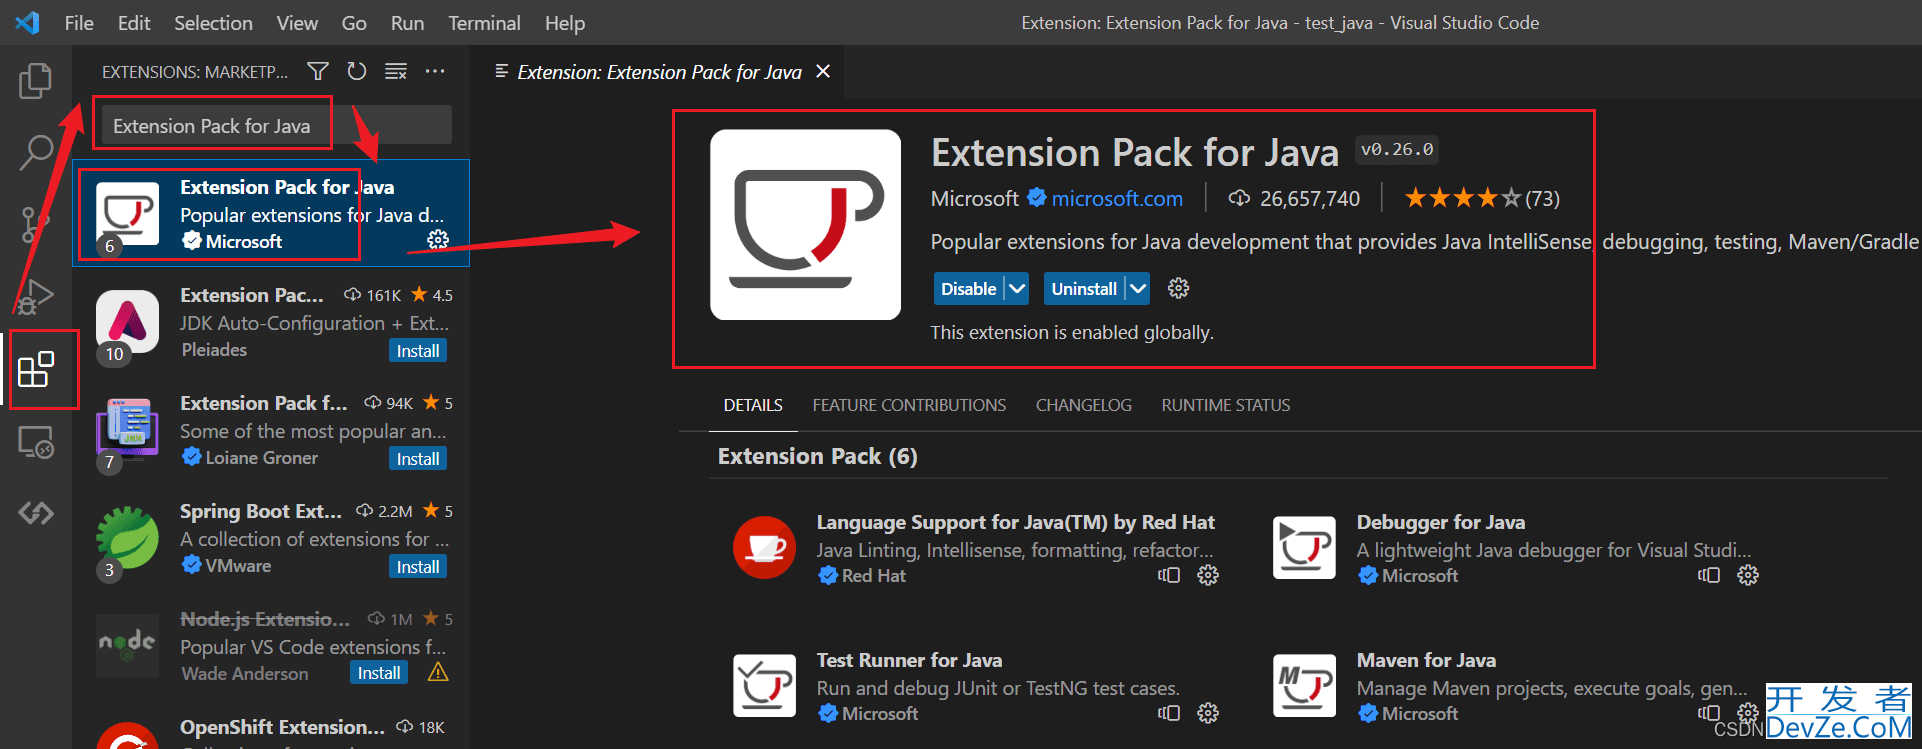
Task: Click warning icon on Node.js Extension pack
Action: click(x=438, y=672)
